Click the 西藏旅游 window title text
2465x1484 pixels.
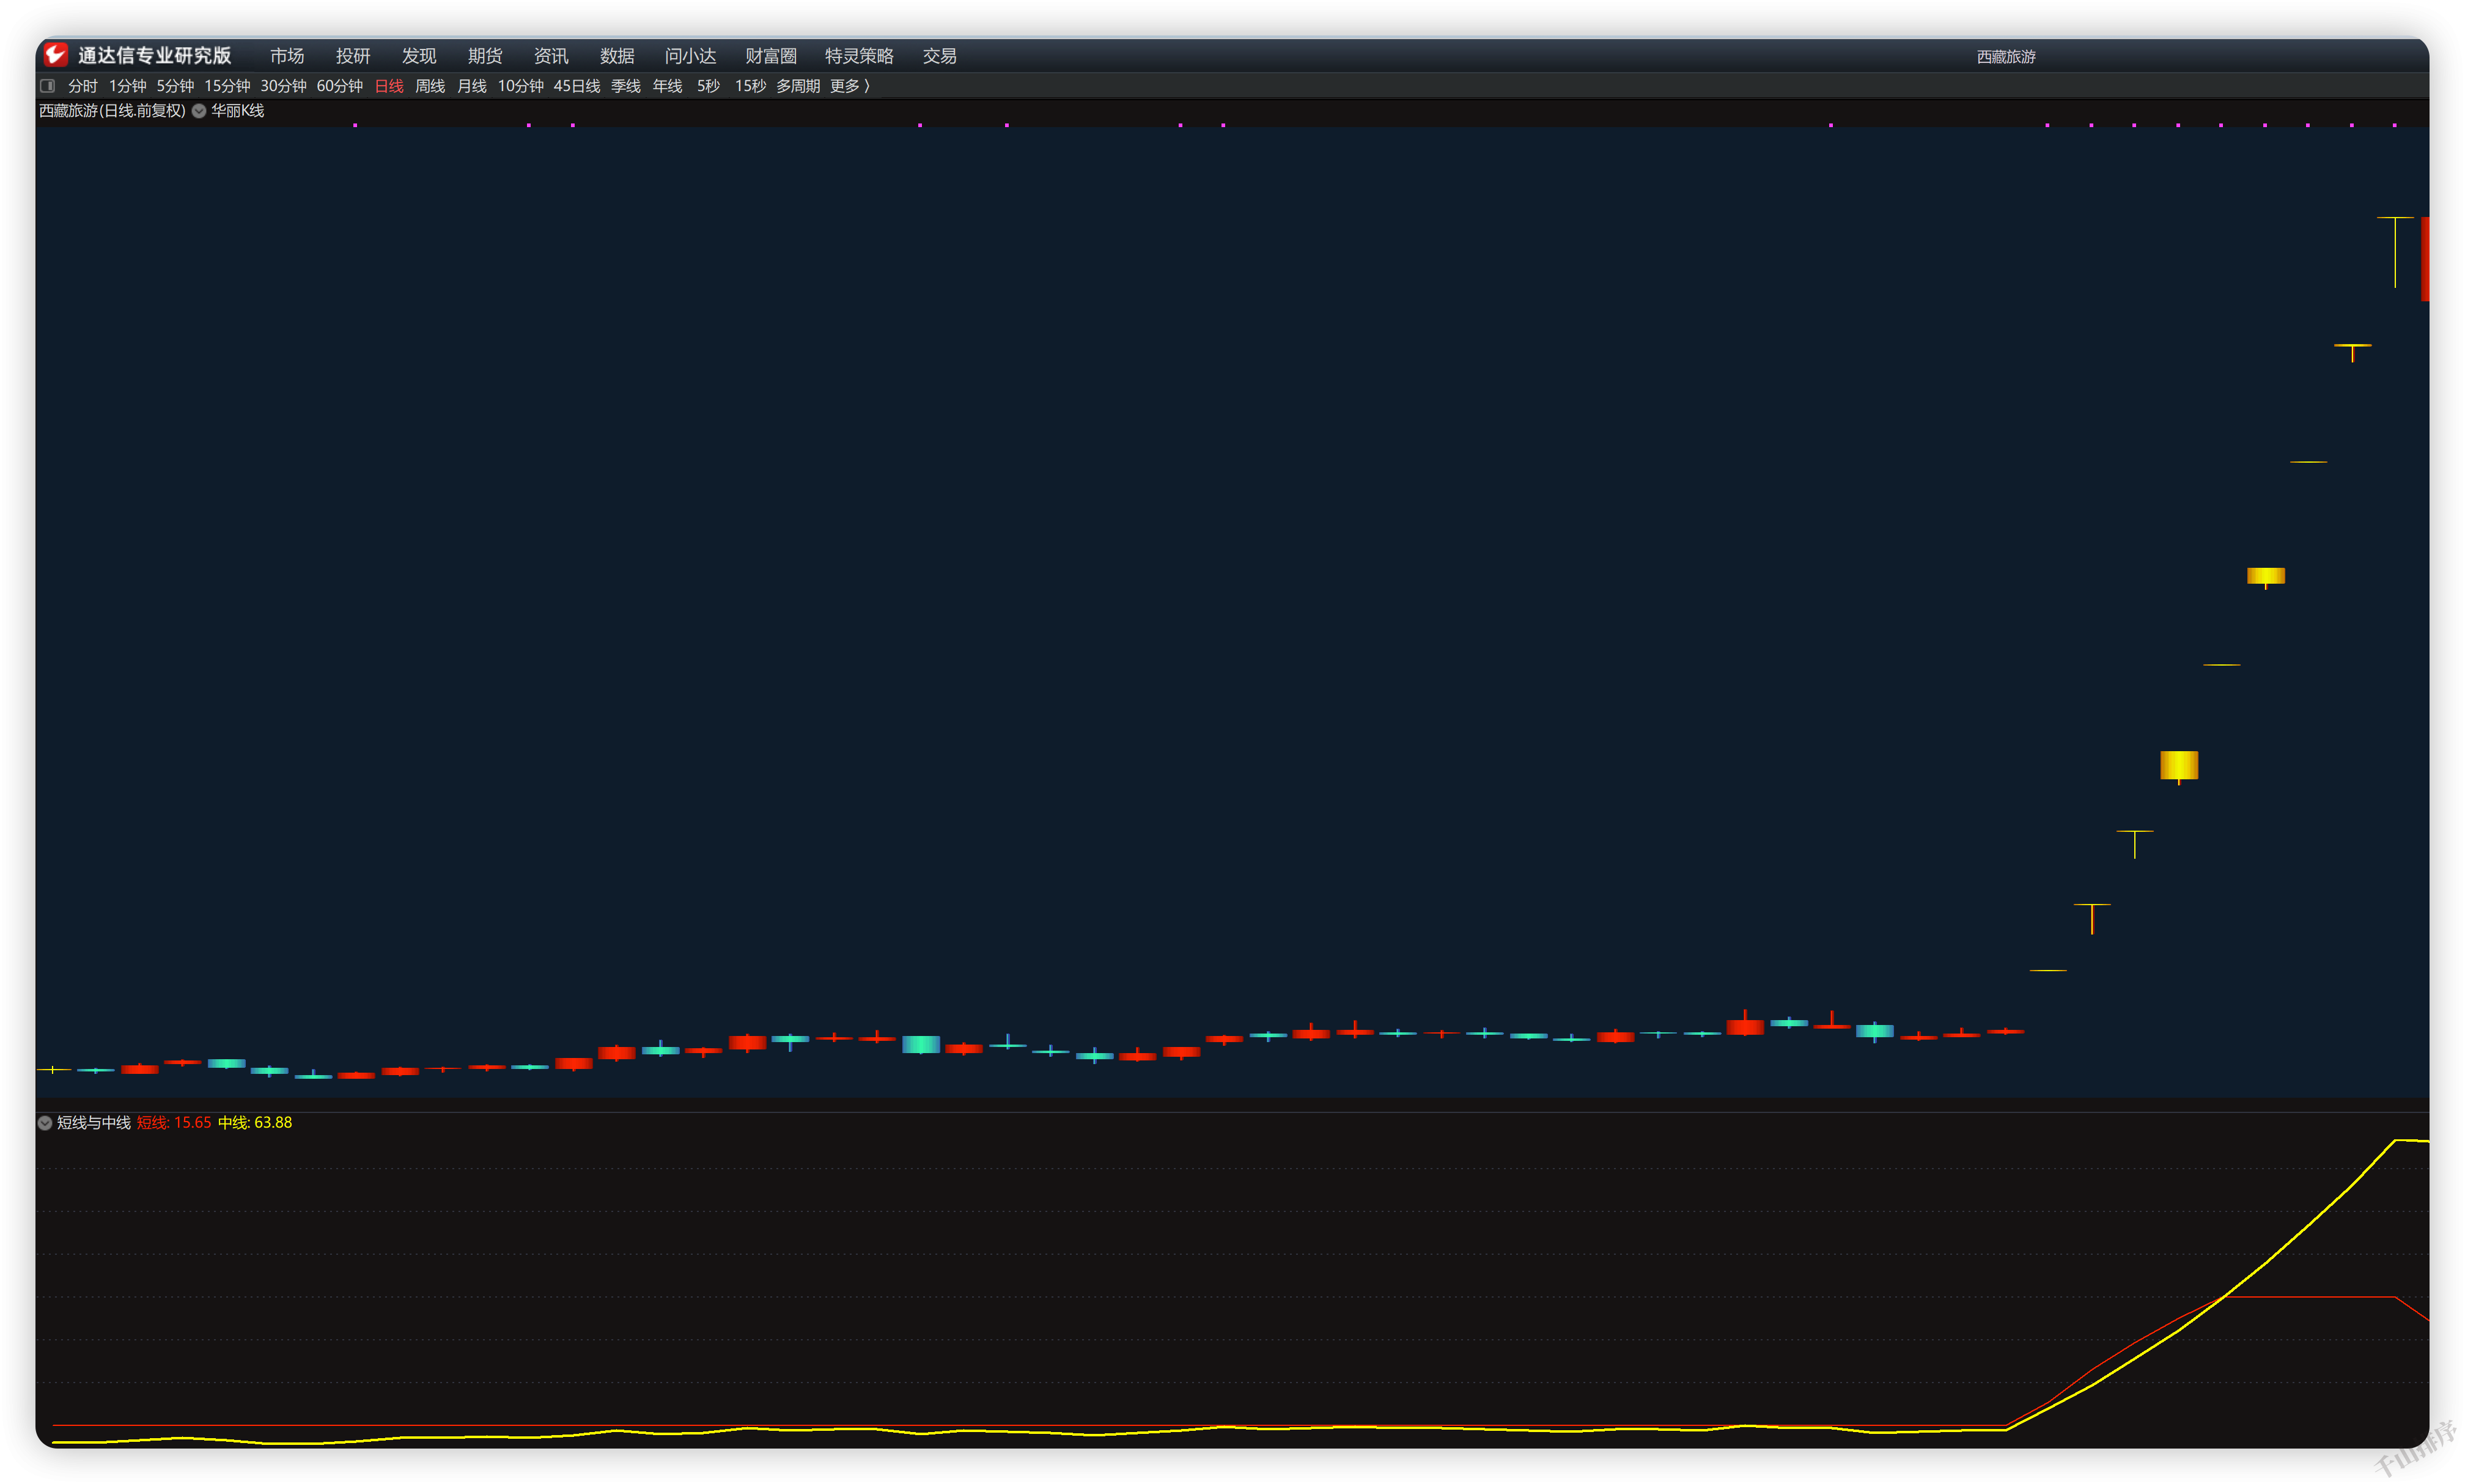2005,57
